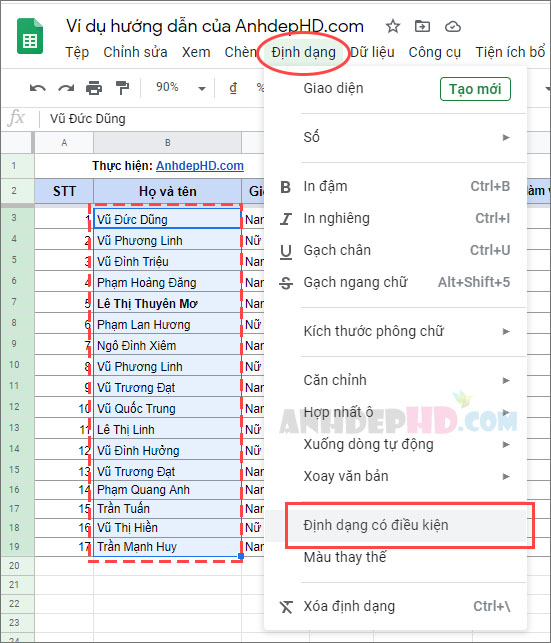
Task: Open the Dữ liệu menu
Action: pos(372,52)
